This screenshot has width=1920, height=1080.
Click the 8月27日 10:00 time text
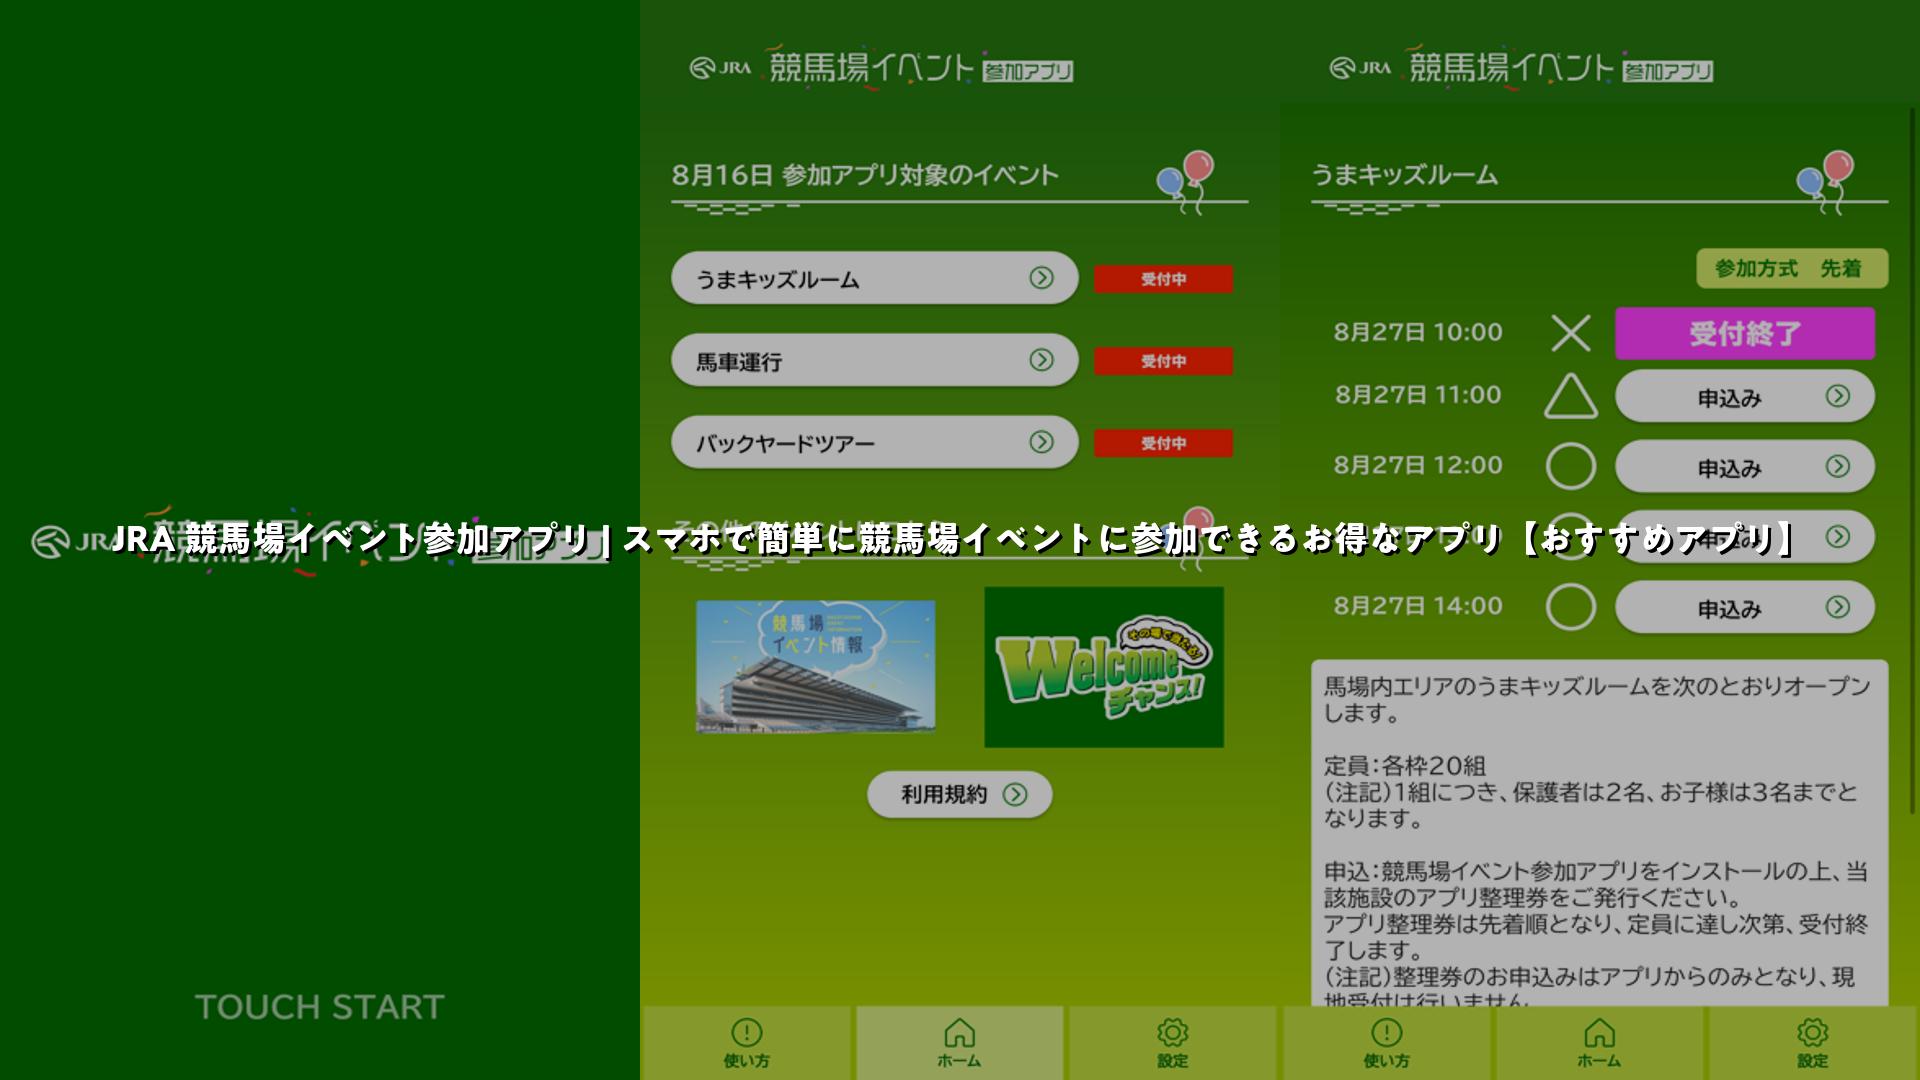(1418, 332)
